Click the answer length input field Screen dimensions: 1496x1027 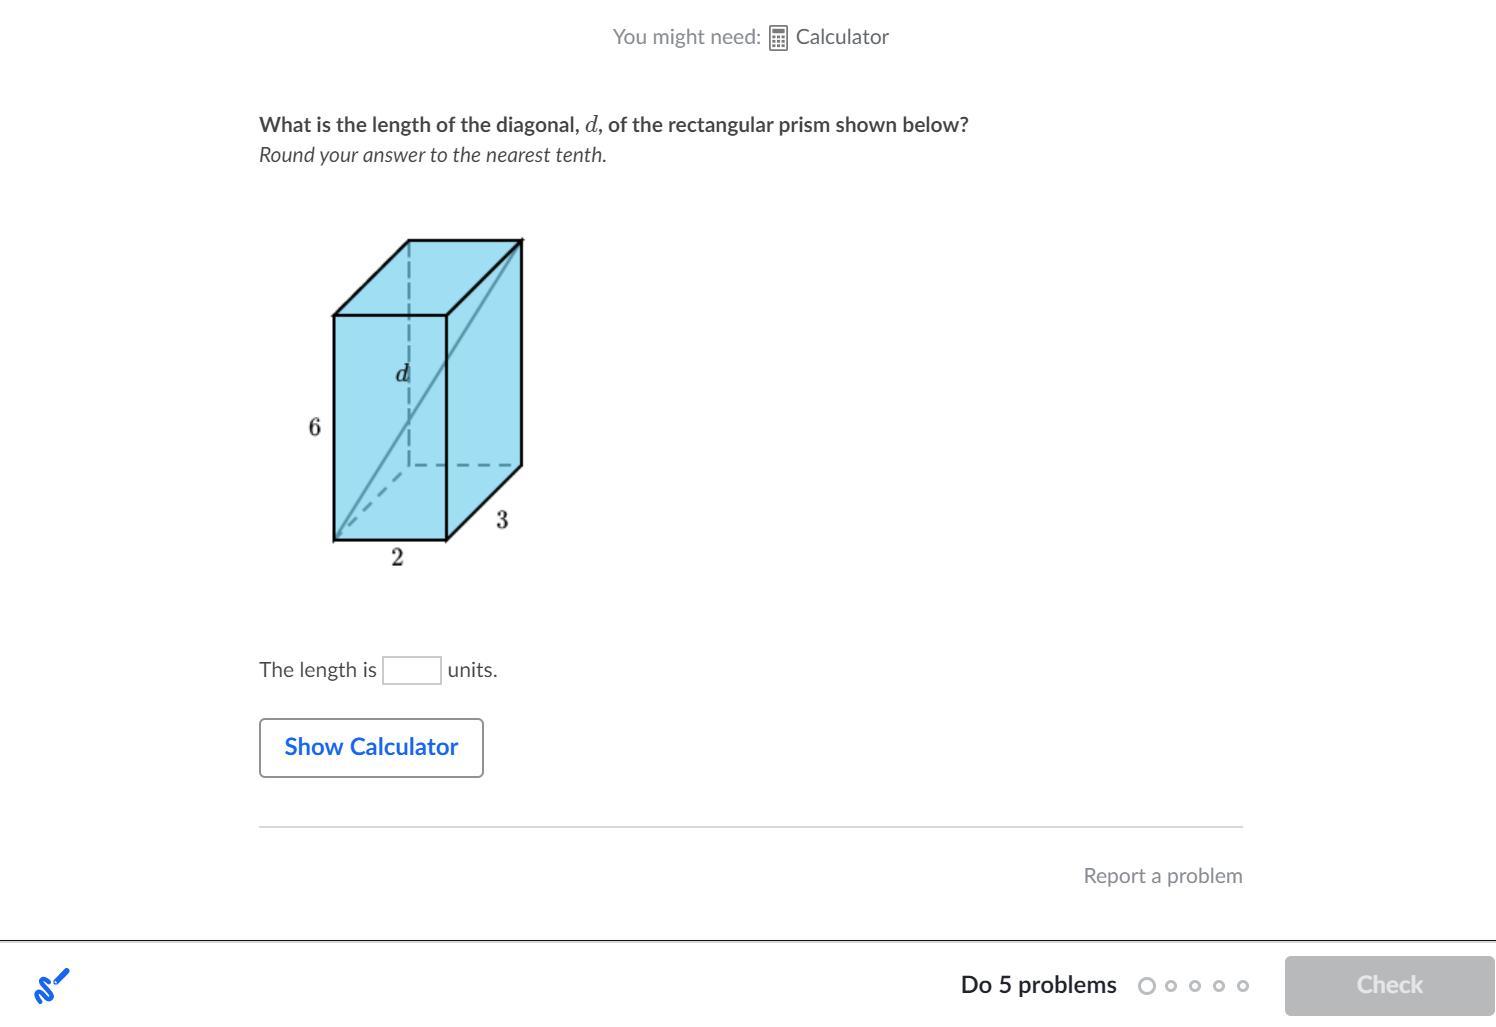tap(412, 670)
